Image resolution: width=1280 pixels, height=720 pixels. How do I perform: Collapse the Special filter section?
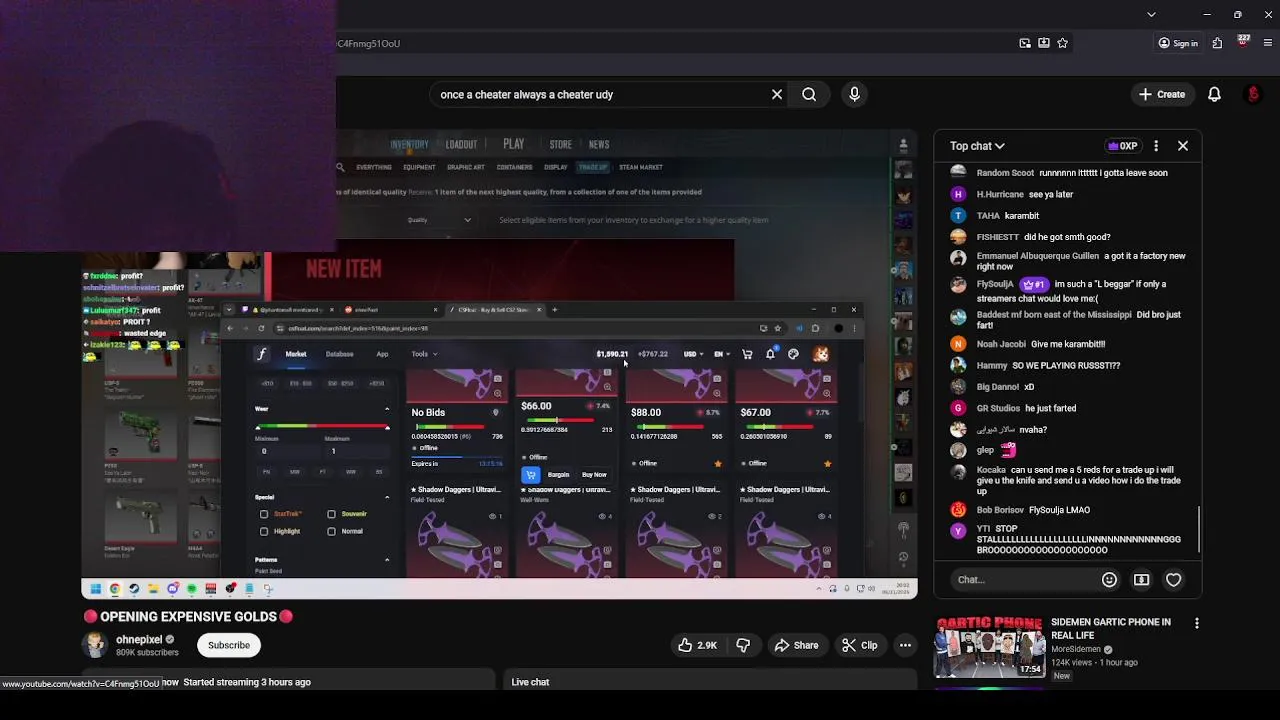387,497
